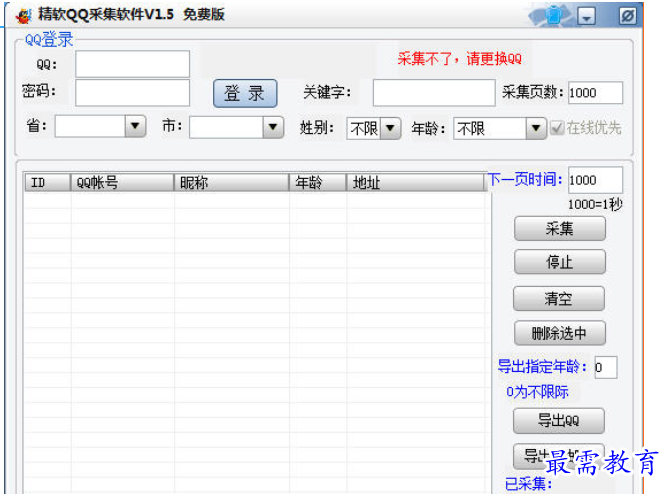Click the QQ account input field
The image size is (667, 494).
[x=132, y=64]
